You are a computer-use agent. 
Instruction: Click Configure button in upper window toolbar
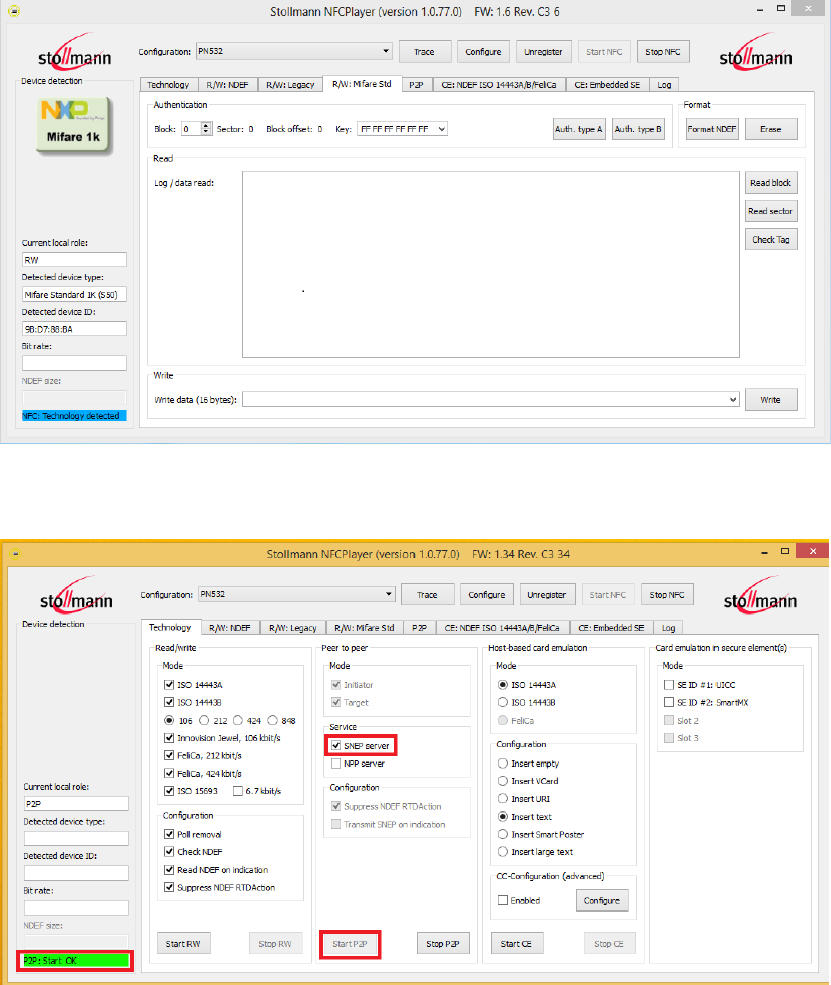click(x=483, y=52)
